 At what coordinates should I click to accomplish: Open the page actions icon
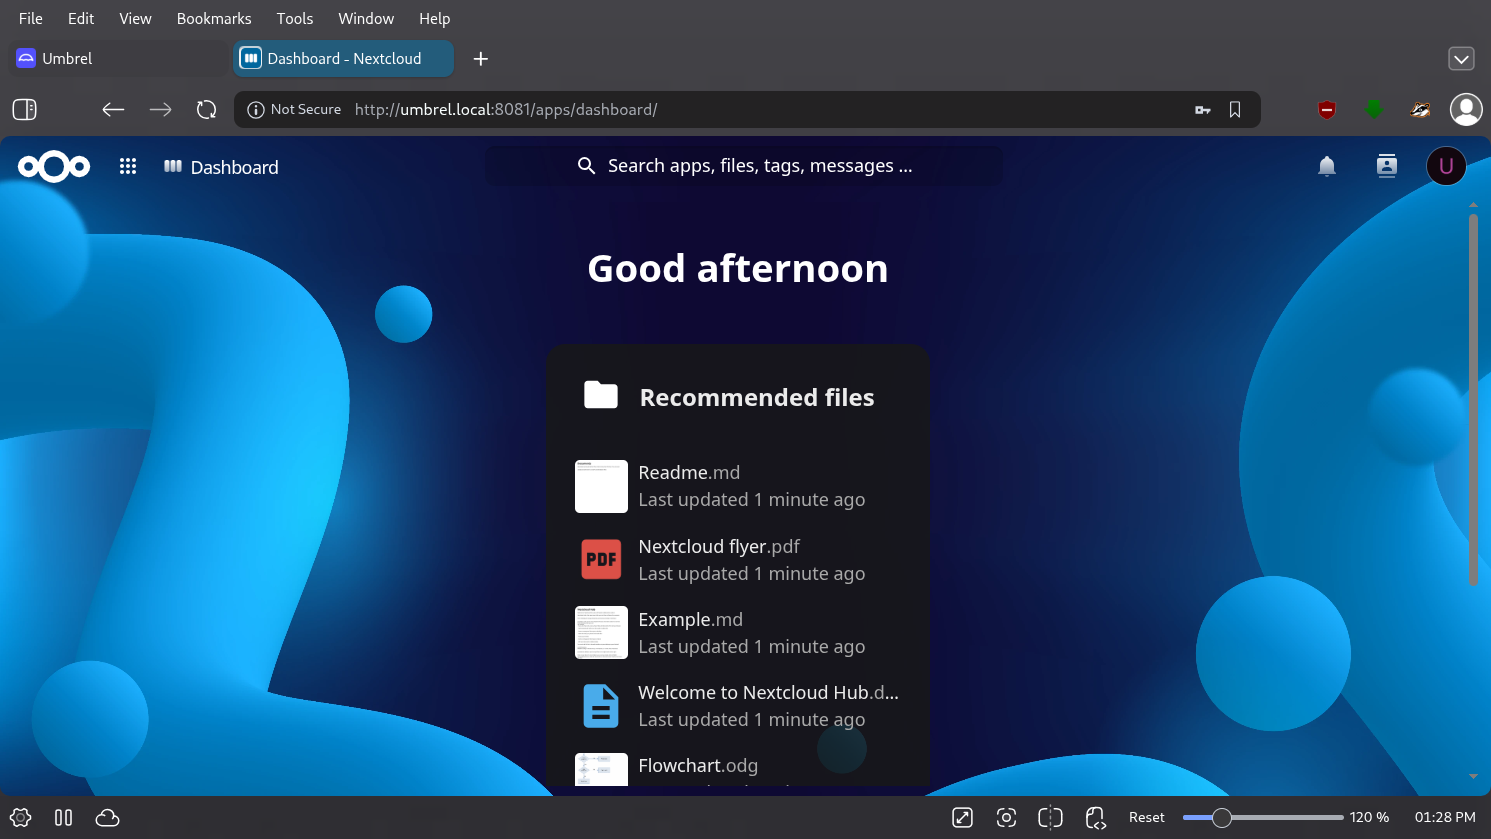pyautogui.click(x=1096, y=818)
